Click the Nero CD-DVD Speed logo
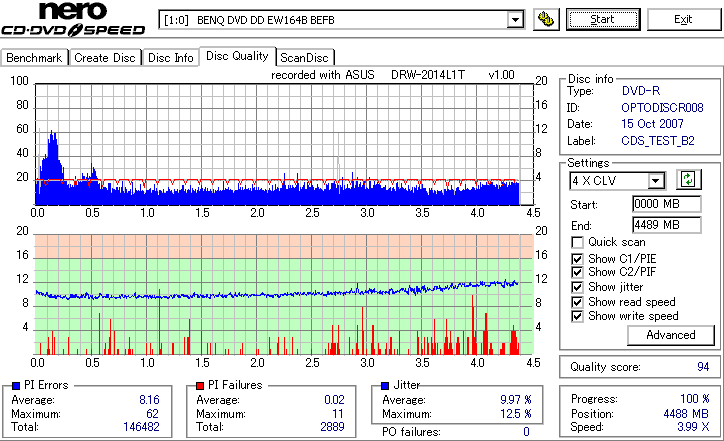 point(73,19)
